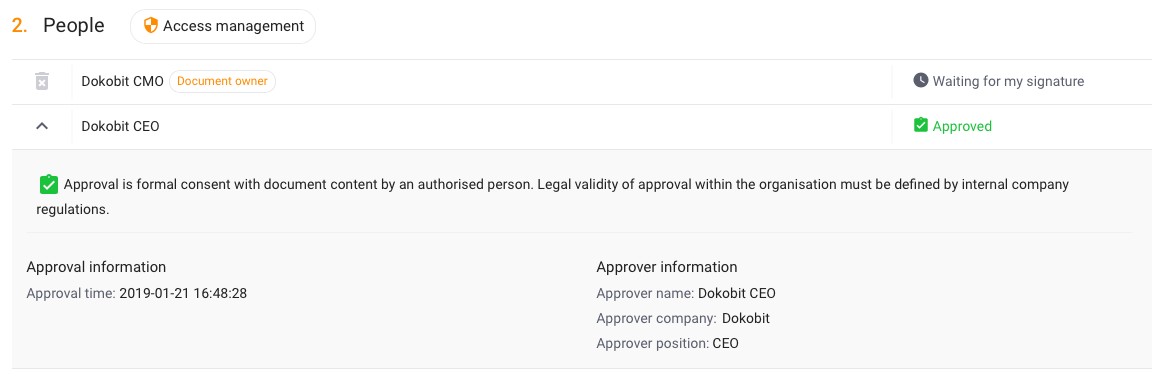Click the Approver name value Dokobit CEO
Screen dimensions: 1163x381
(737, 293)
